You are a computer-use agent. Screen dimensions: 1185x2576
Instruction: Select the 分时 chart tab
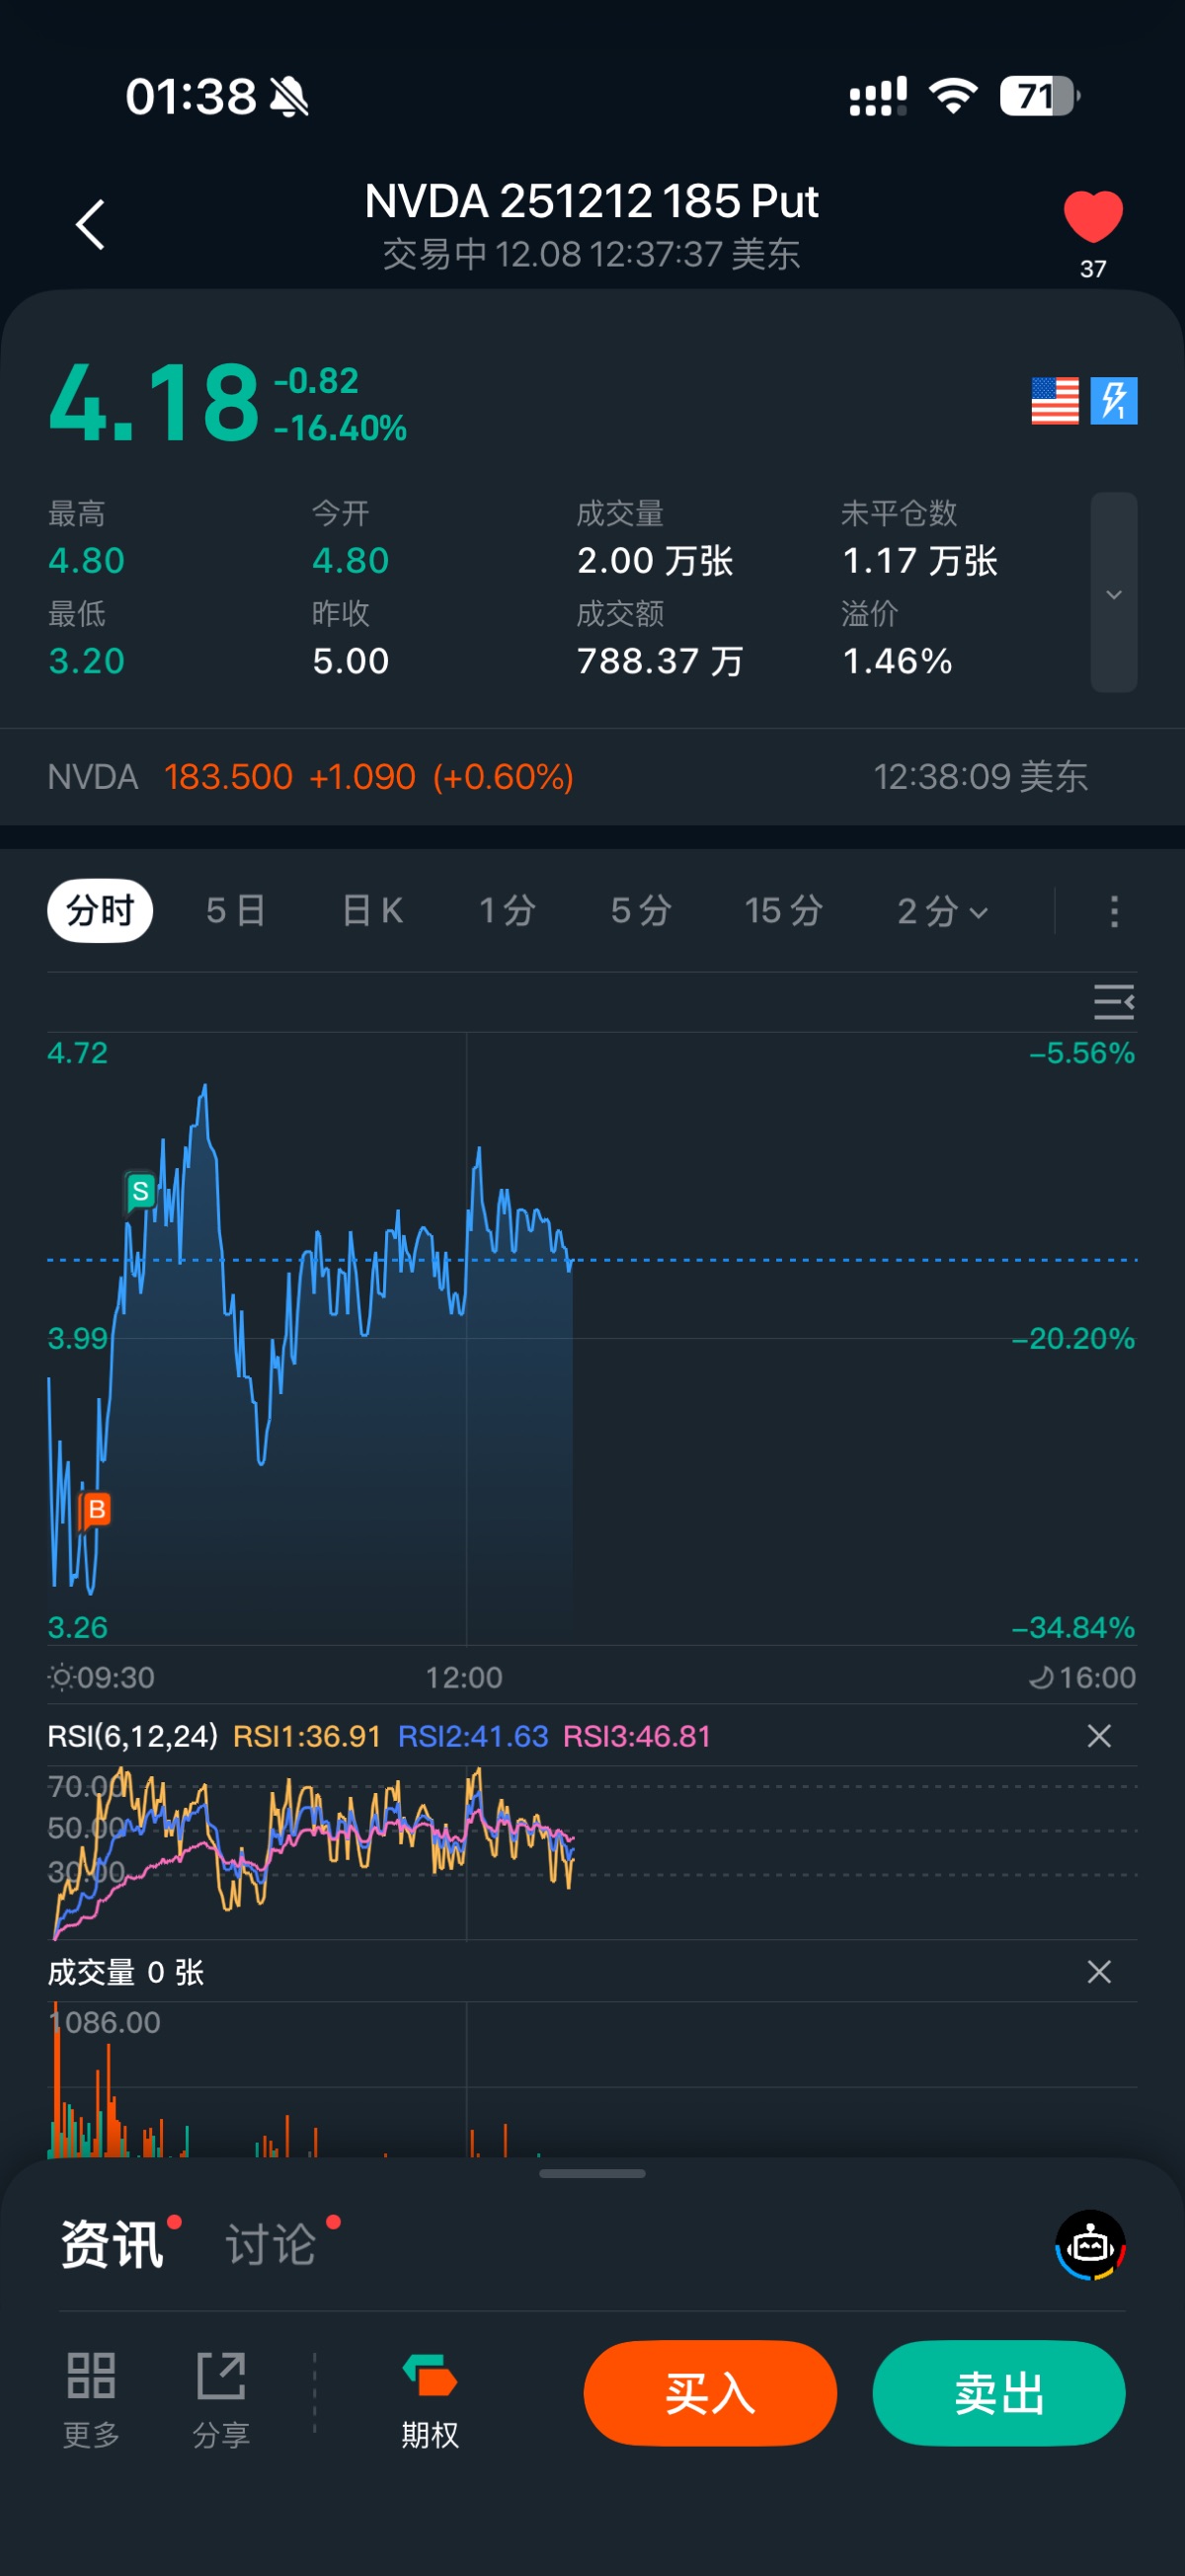click(100, 911)
